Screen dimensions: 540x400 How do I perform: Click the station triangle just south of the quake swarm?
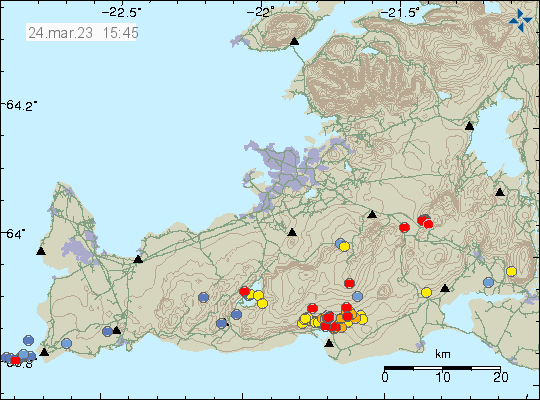point(329,343)
